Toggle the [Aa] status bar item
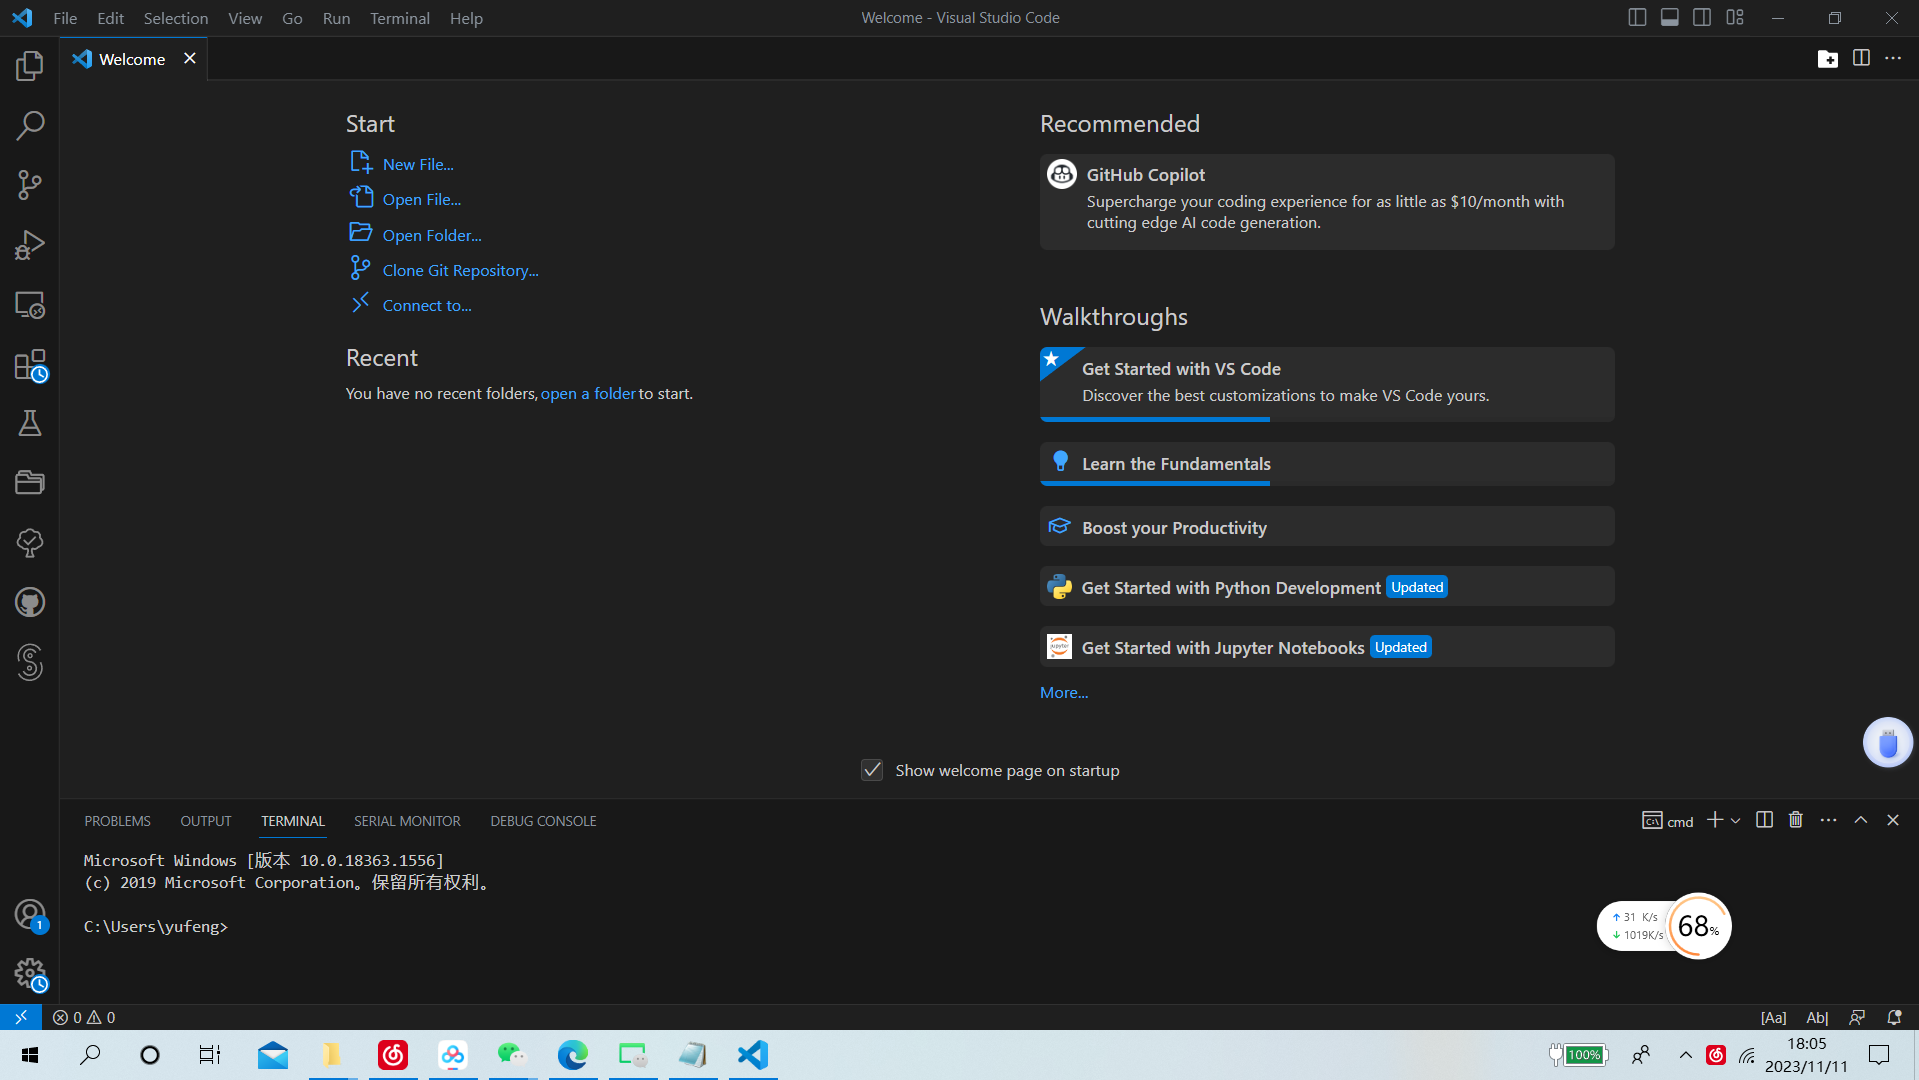 point(1774,1017)
